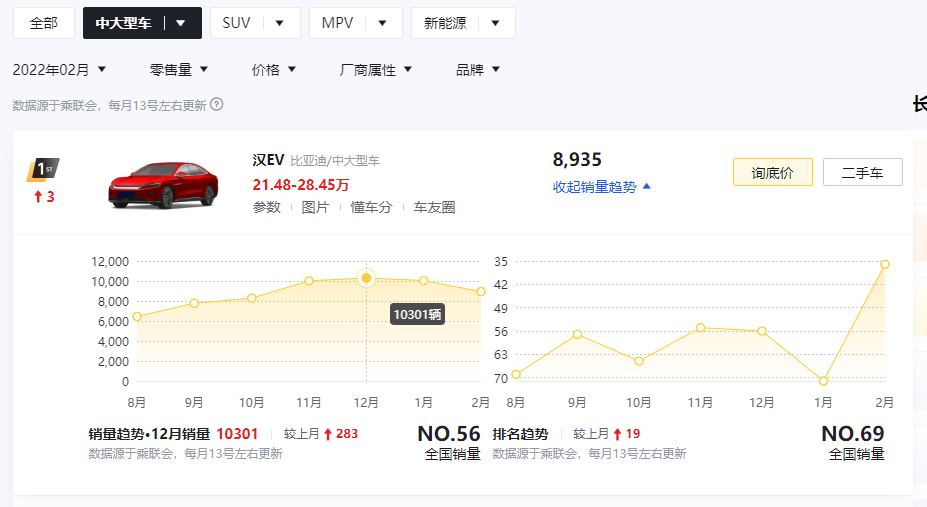Select the 全部 category tab
Screen dimensions: 927x507
point(44,23)
